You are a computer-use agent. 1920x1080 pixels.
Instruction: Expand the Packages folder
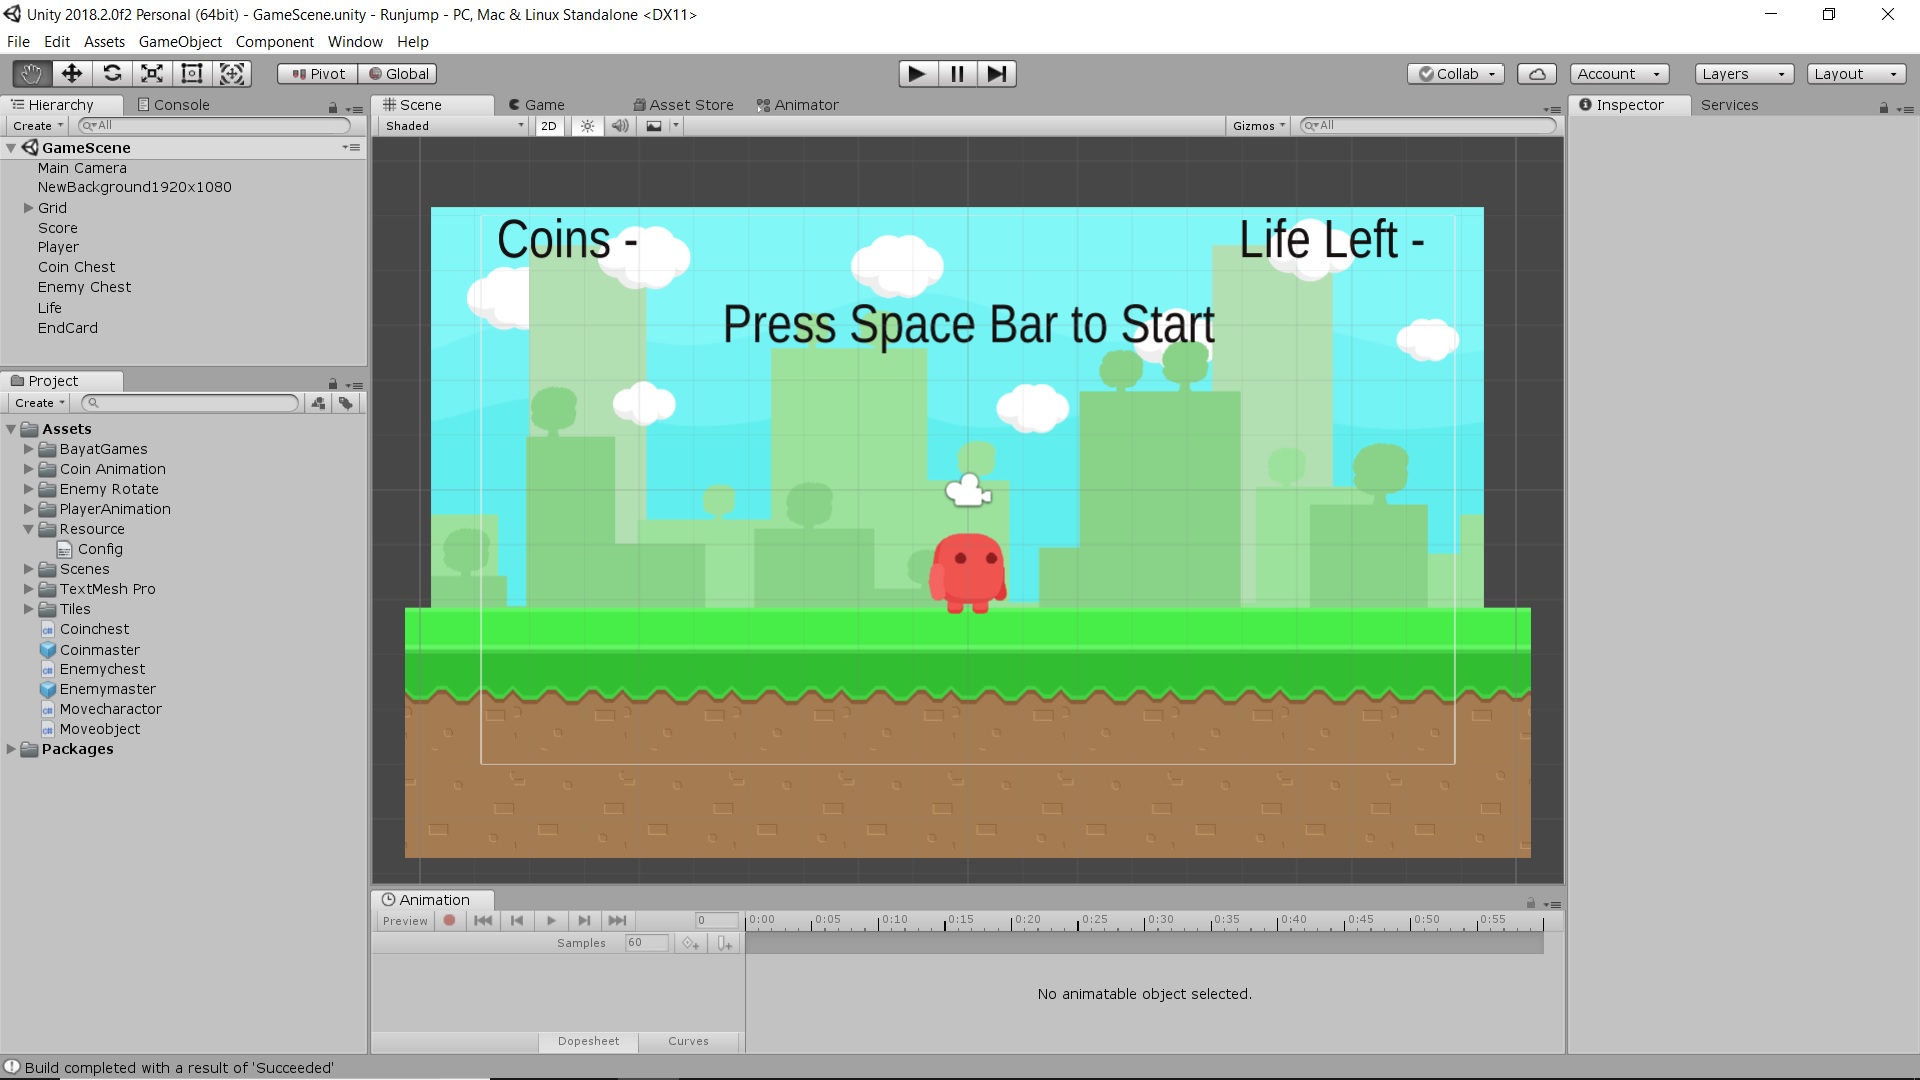(11, 749)
